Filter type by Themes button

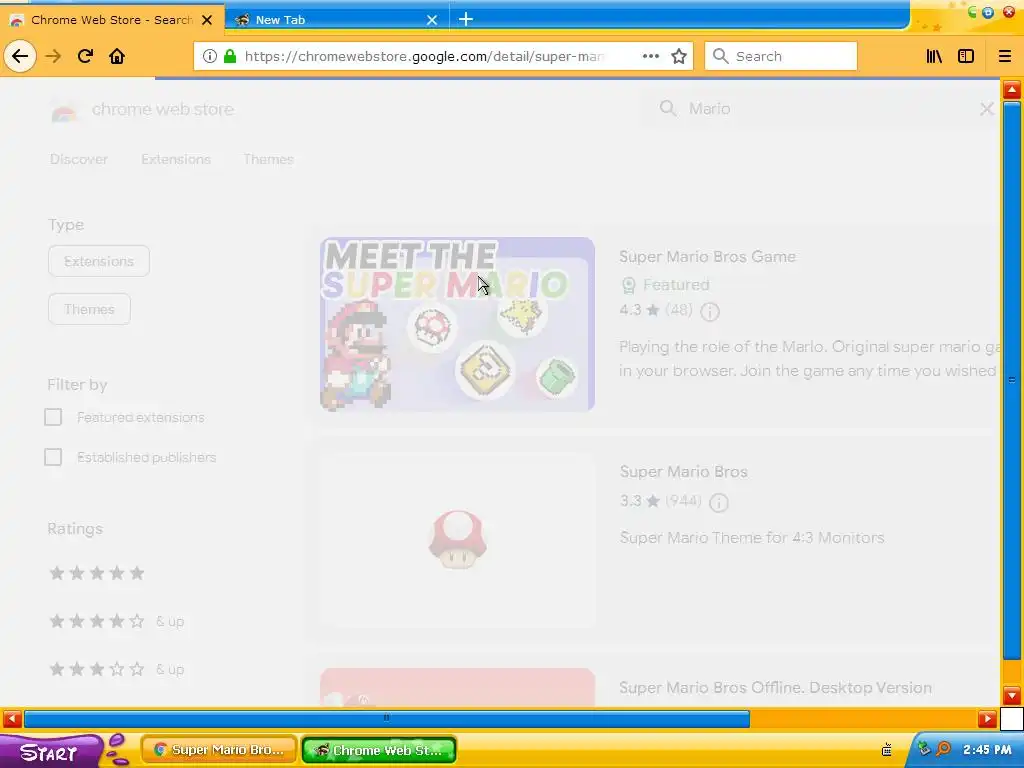click(89, 309)
